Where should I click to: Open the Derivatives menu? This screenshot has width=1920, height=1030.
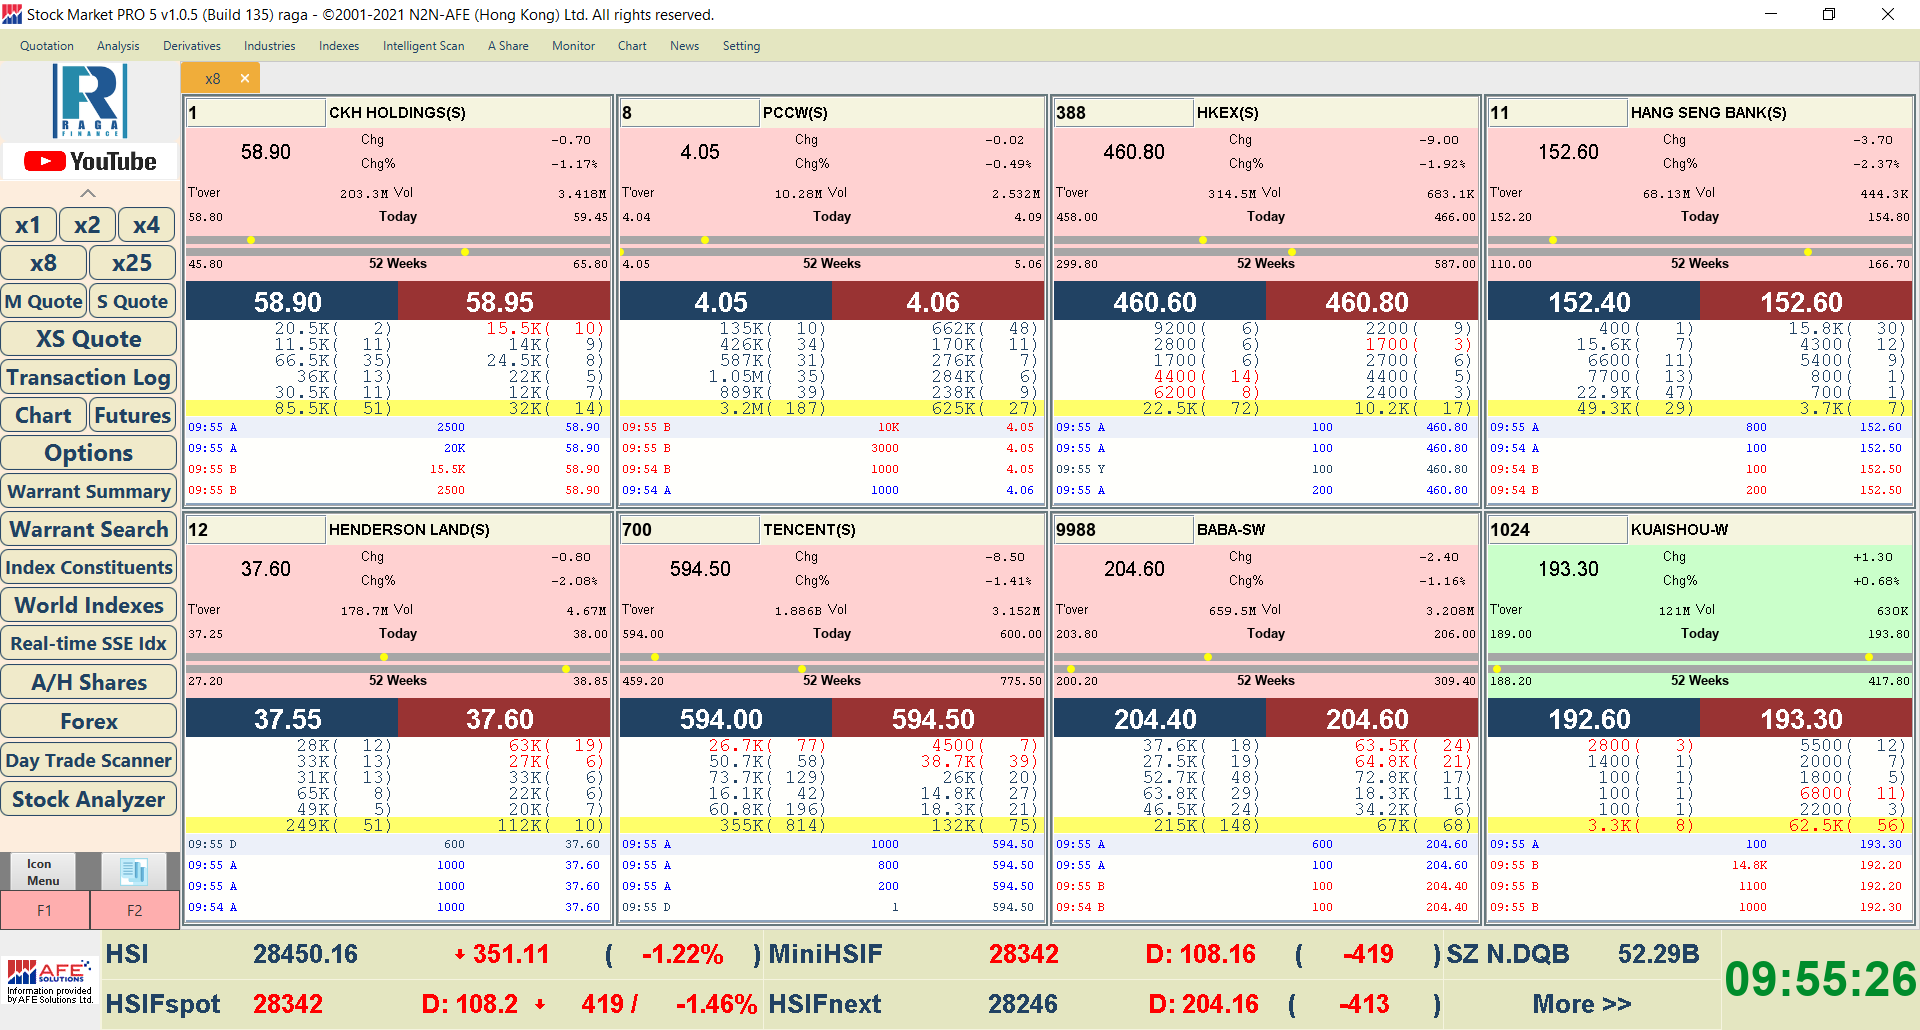191,46
